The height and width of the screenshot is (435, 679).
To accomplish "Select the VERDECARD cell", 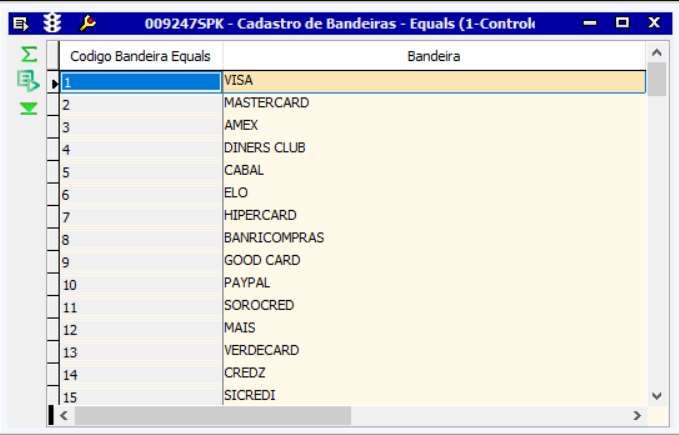I will [434, 351].
